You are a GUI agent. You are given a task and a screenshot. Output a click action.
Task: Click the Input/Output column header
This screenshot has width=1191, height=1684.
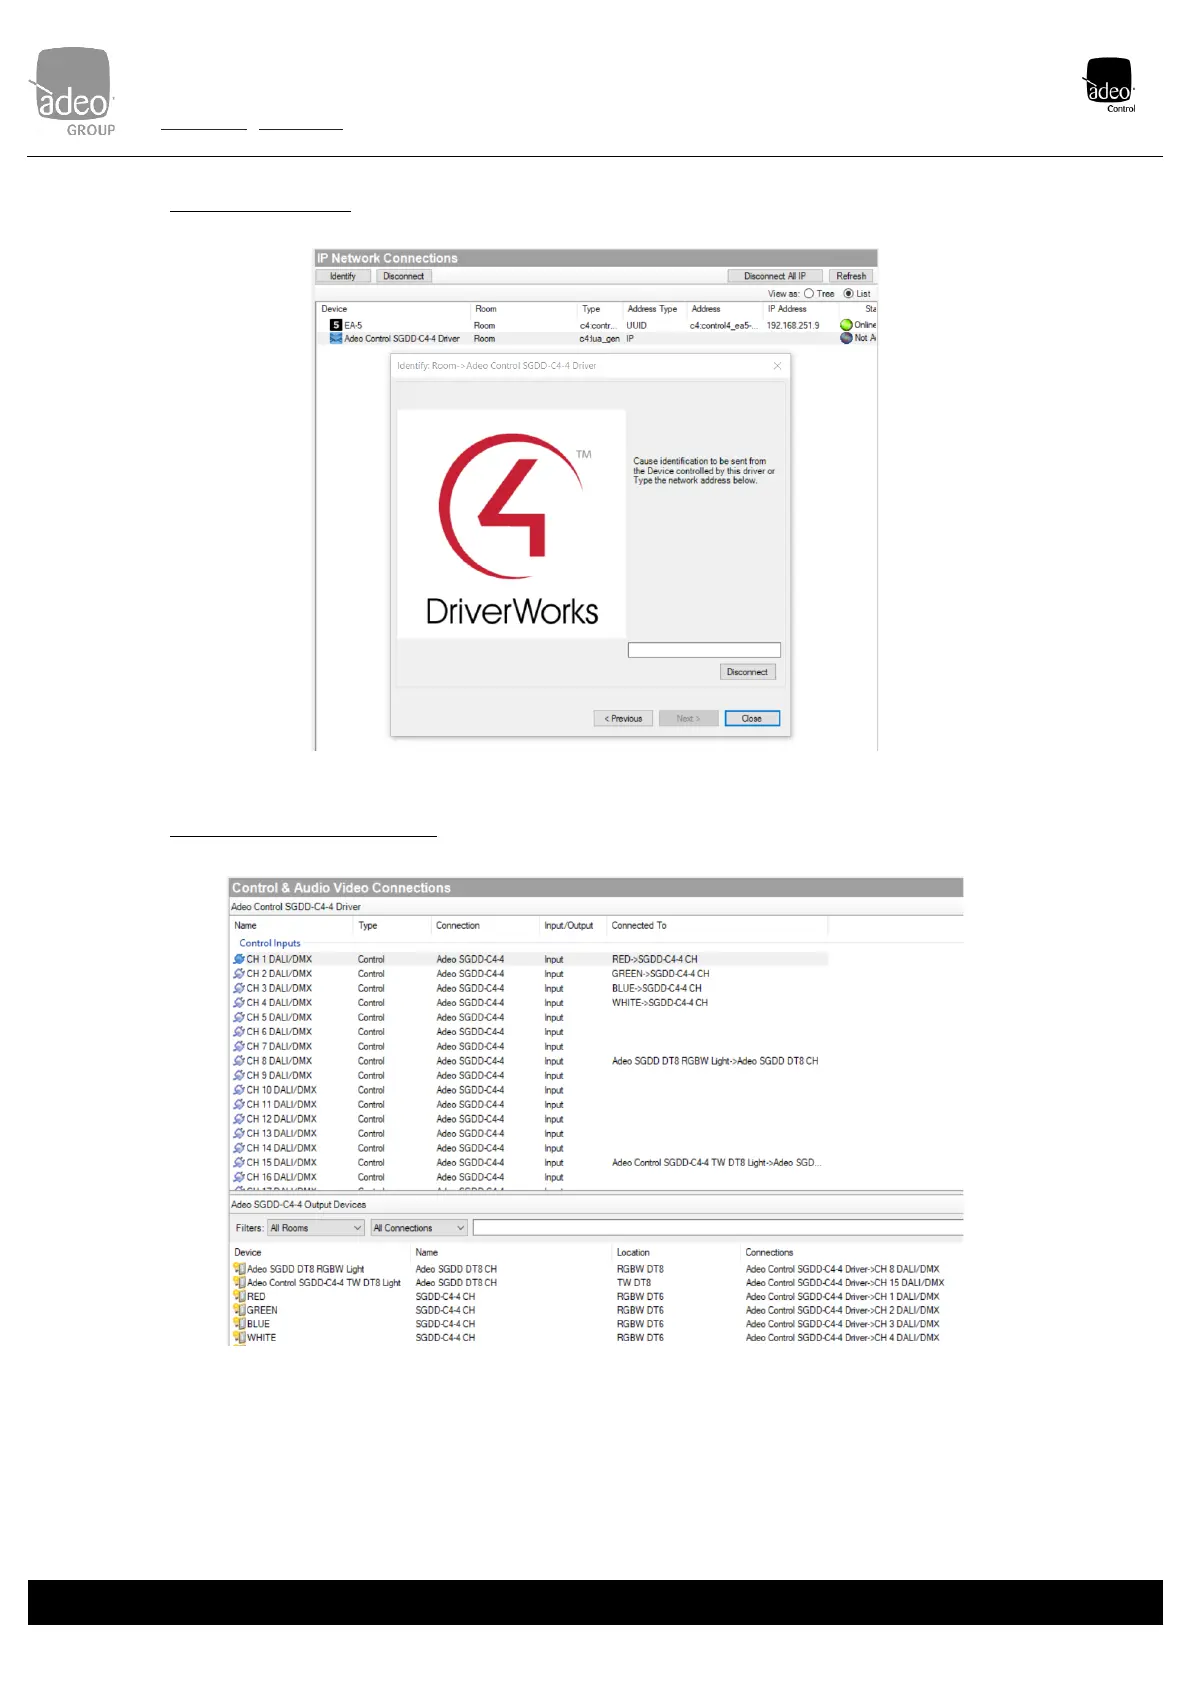568,926
